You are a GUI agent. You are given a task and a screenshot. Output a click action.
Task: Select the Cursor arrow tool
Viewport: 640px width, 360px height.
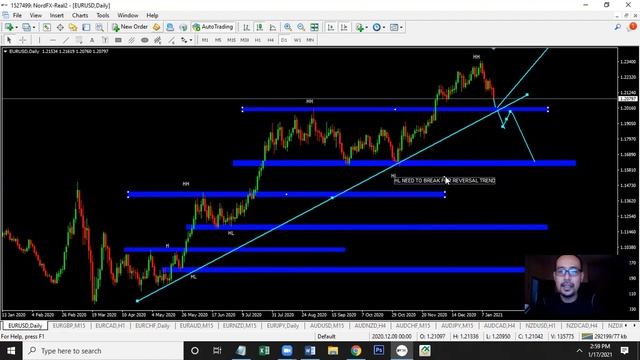9,40
